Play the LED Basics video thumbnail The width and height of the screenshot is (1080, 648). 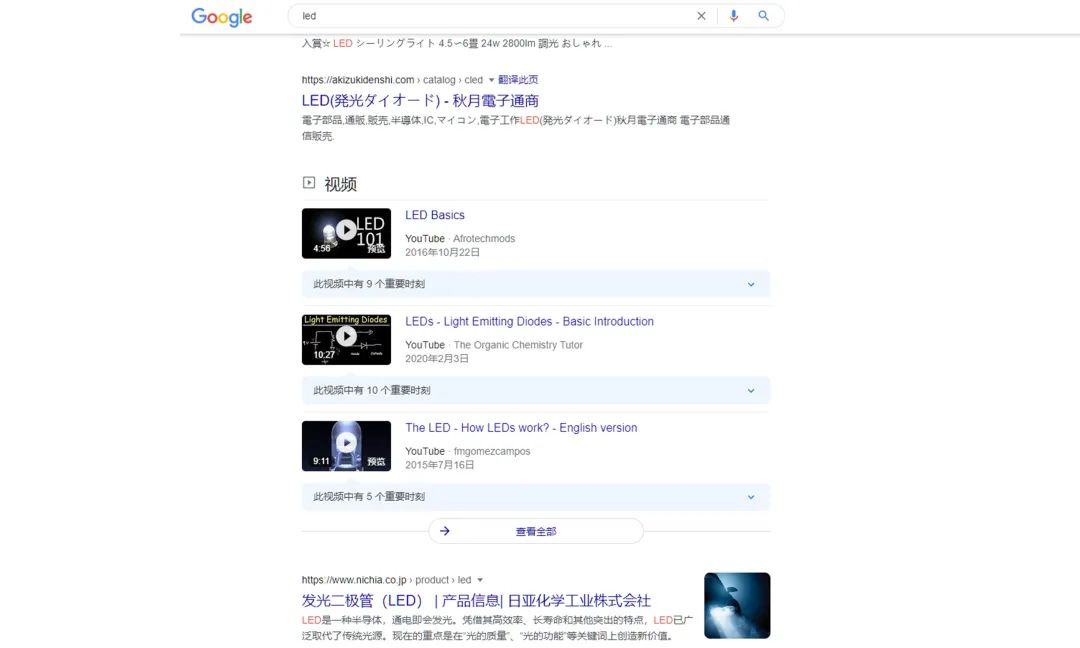pyautogui.click(x=346, y=232)
